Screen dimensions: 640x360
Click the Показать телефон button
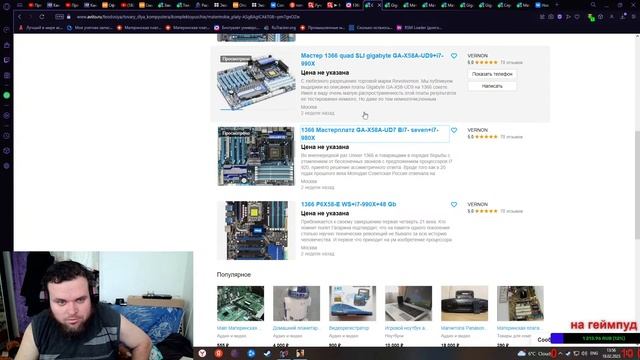click(492, 74)
